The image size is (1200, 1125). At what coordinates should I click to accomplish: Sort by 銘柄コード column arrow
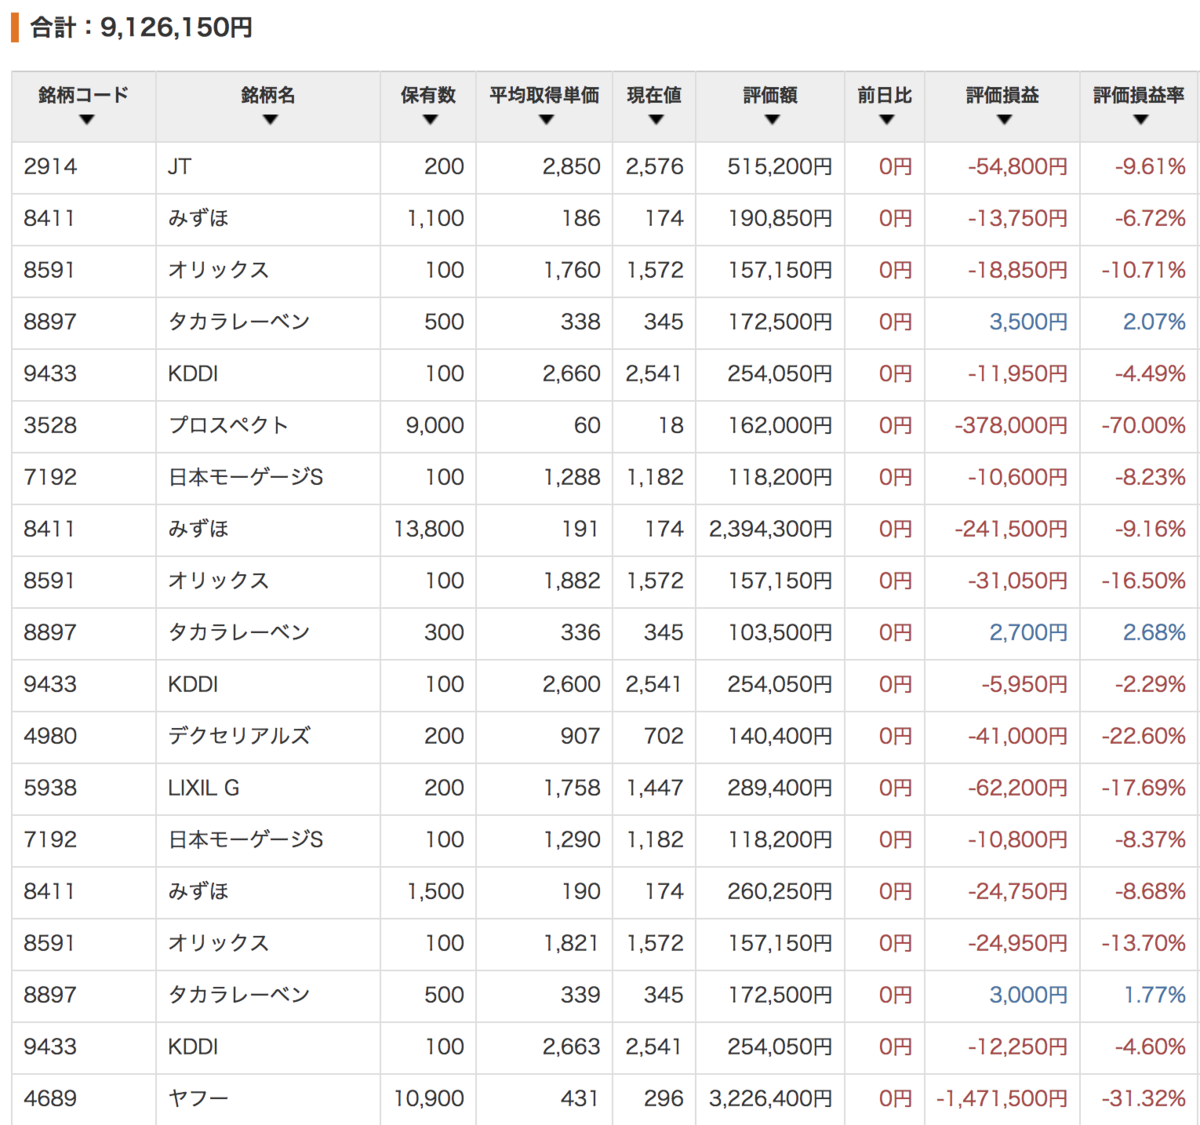pos(86,120)
